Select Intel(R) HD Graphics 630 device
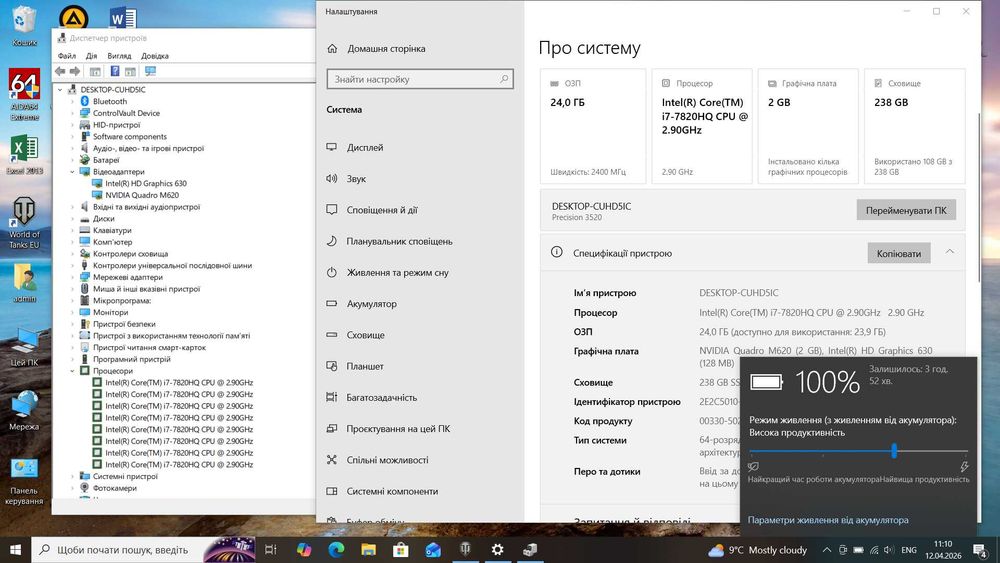This screenshot has height=563, width=1000. click(146, 183)
